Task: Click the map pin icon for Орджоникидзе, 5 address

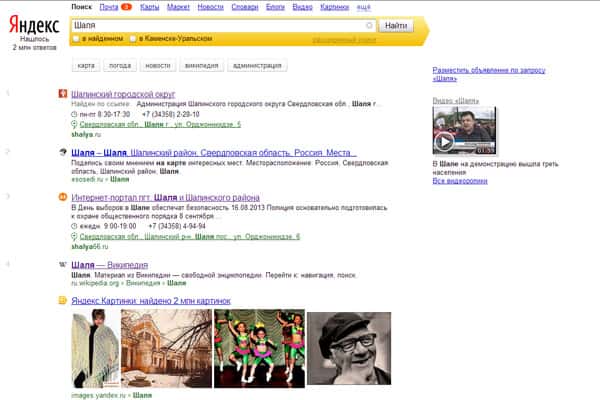Action: tap(75, 124)
